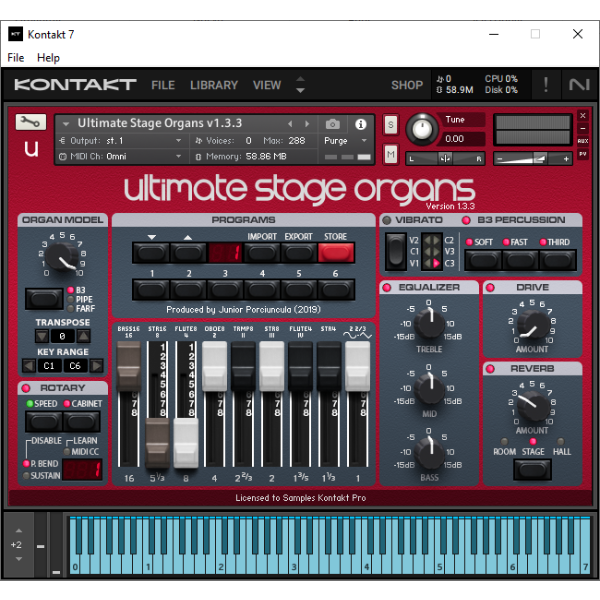Click the percussion SOFT button
Viewport: 600px width, 600px height.
pos(483,260)
